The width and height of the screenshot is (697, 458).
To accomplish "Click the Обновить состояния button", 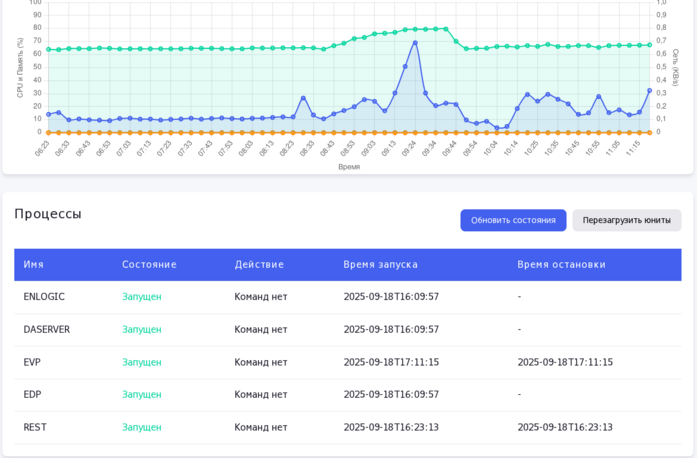I will 513,220.
